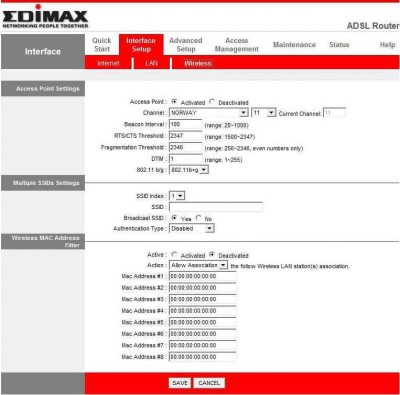Choose Yes for Broadcast SSID

click(x=174, y=218)
